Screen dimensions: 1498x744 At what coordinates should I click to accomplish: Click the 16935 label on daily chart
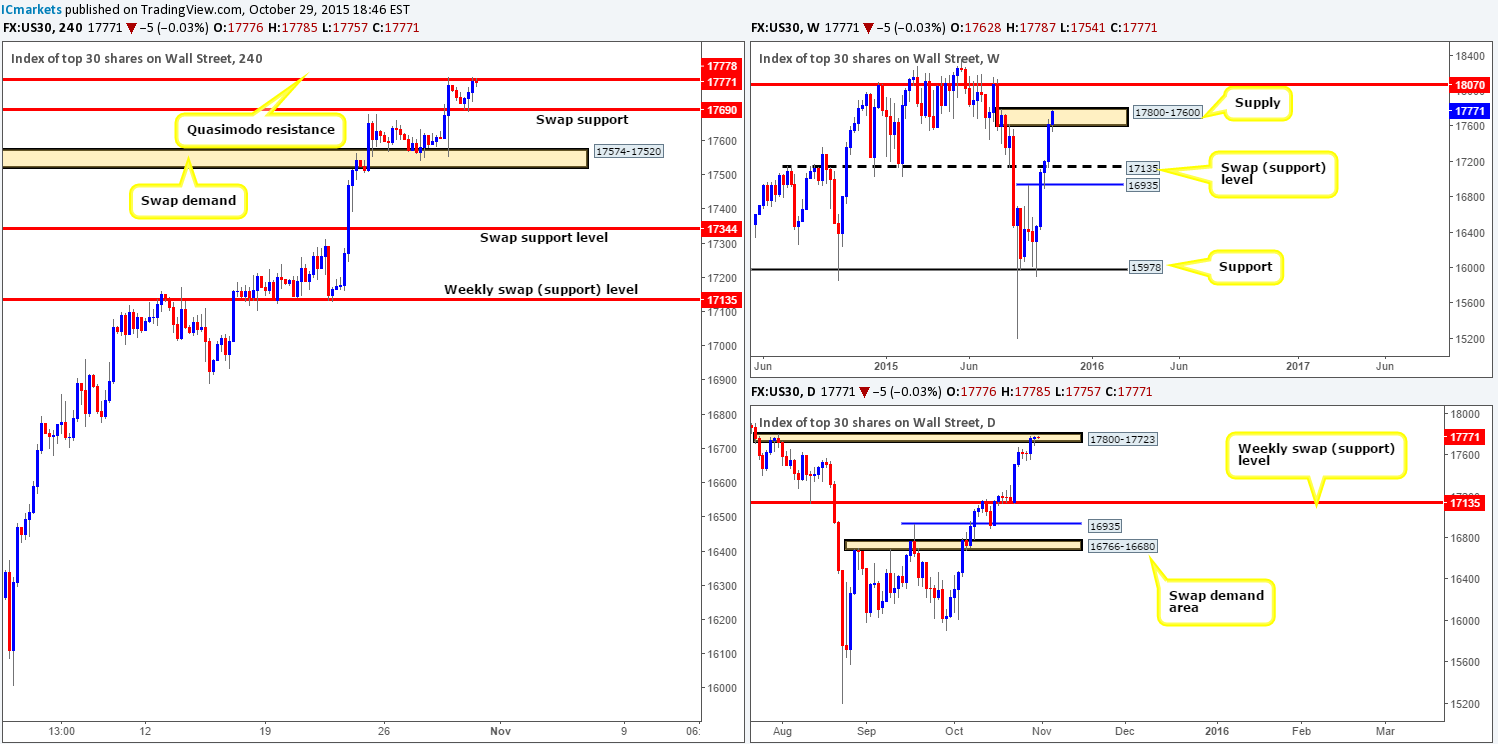1106,524
